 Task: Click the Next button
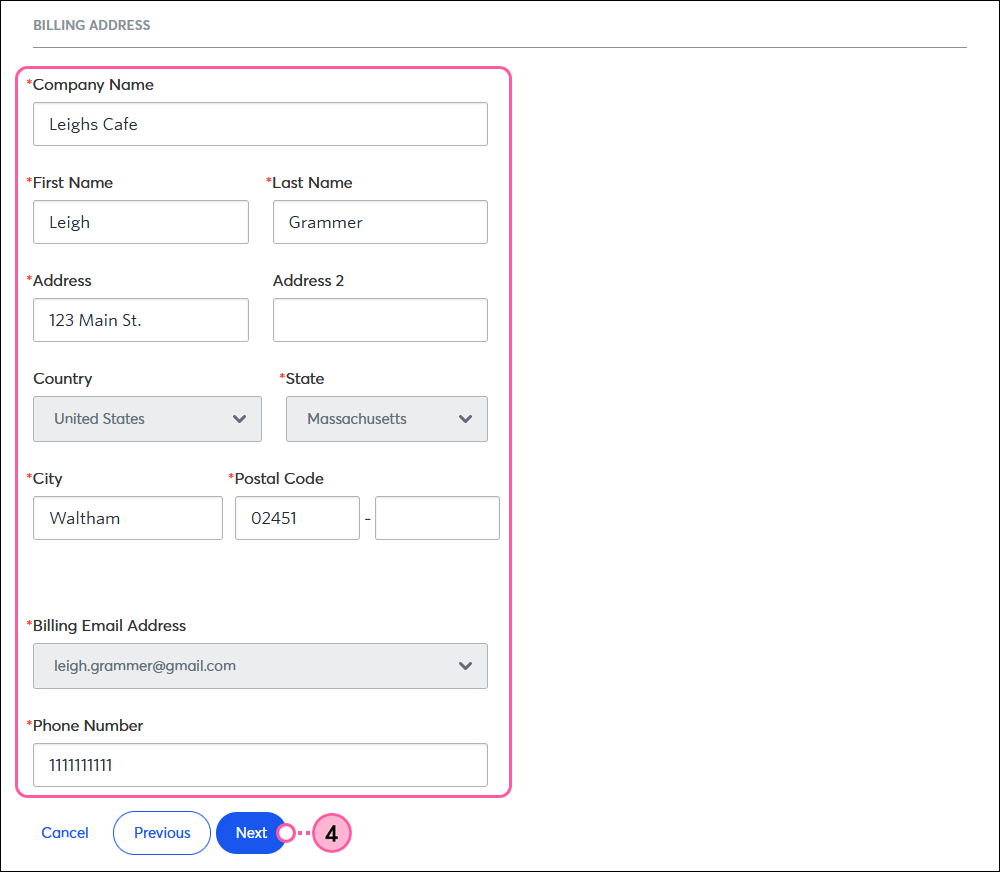pyautogui.click(x=251, y=833)
